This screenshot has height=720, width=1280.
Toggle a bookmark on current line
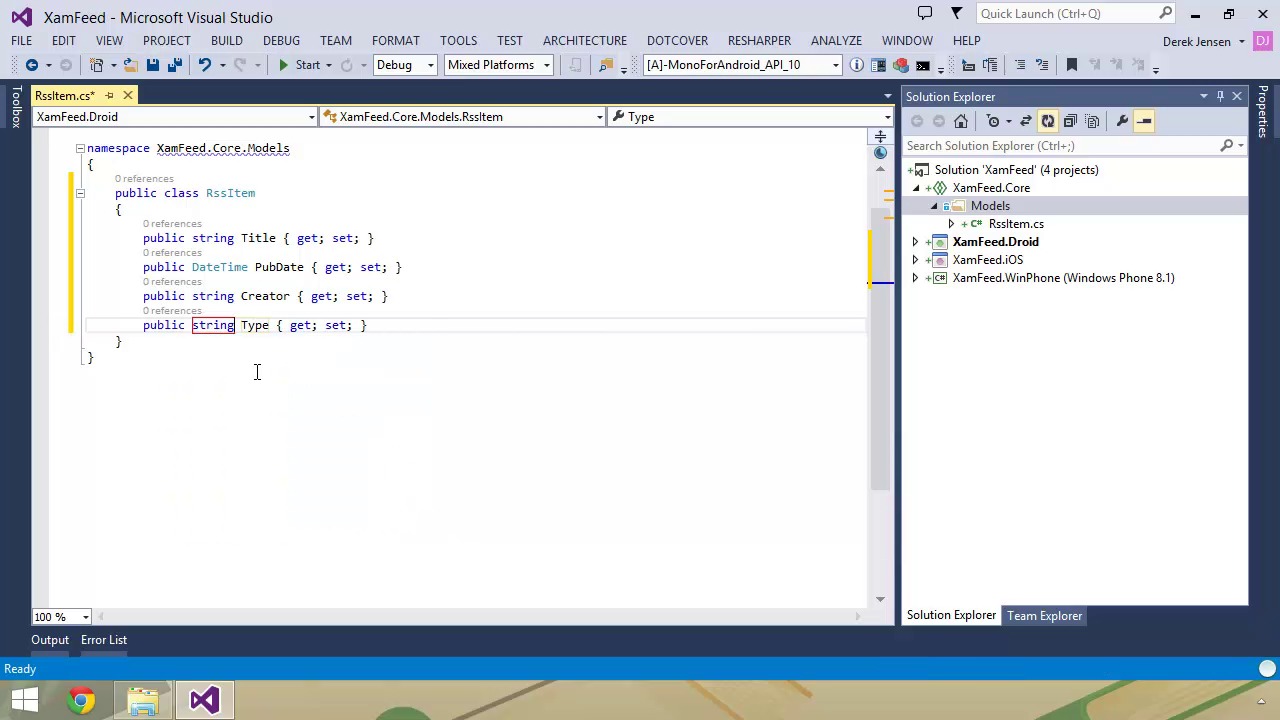(x=1072, y=65)
